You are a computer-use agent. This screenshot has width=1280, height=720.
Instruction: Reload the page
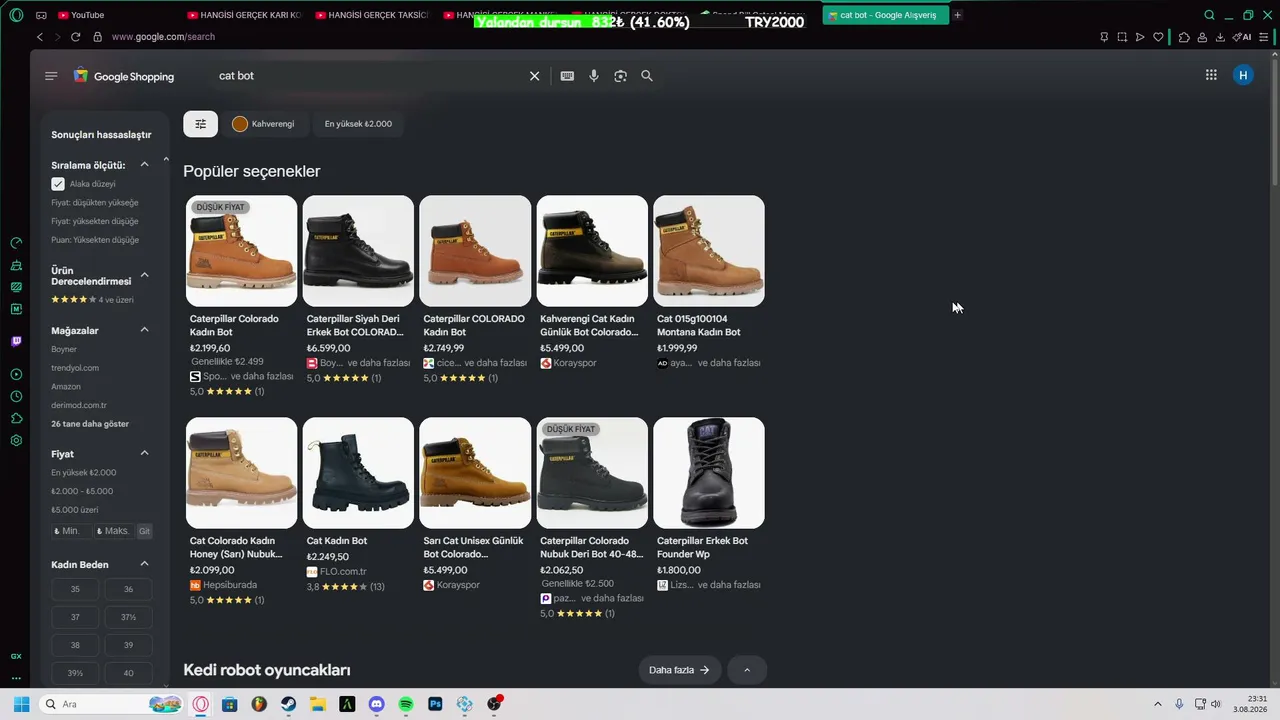click(75, 37)
